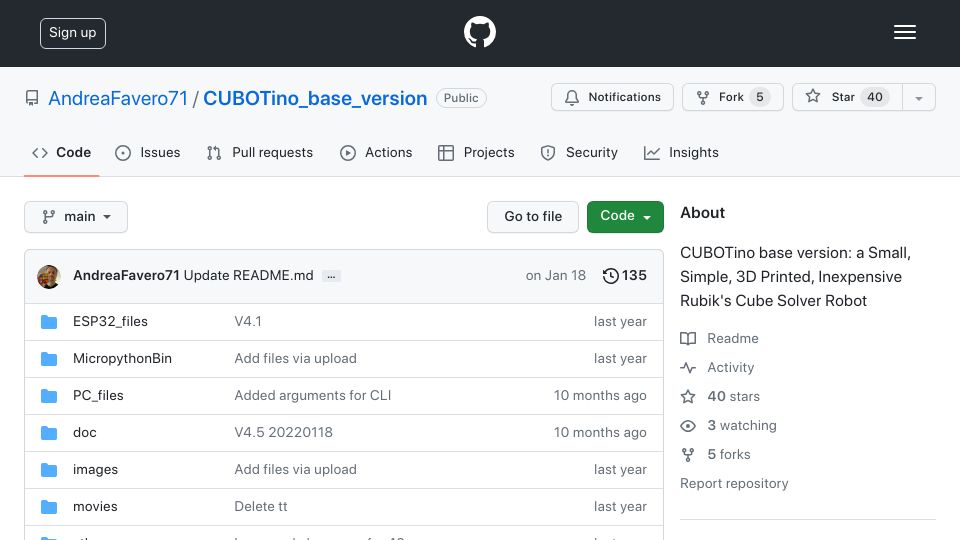960x540 pixels.
Task: Open the 'Delete tt' commit message
Action: tap(261, 506)
